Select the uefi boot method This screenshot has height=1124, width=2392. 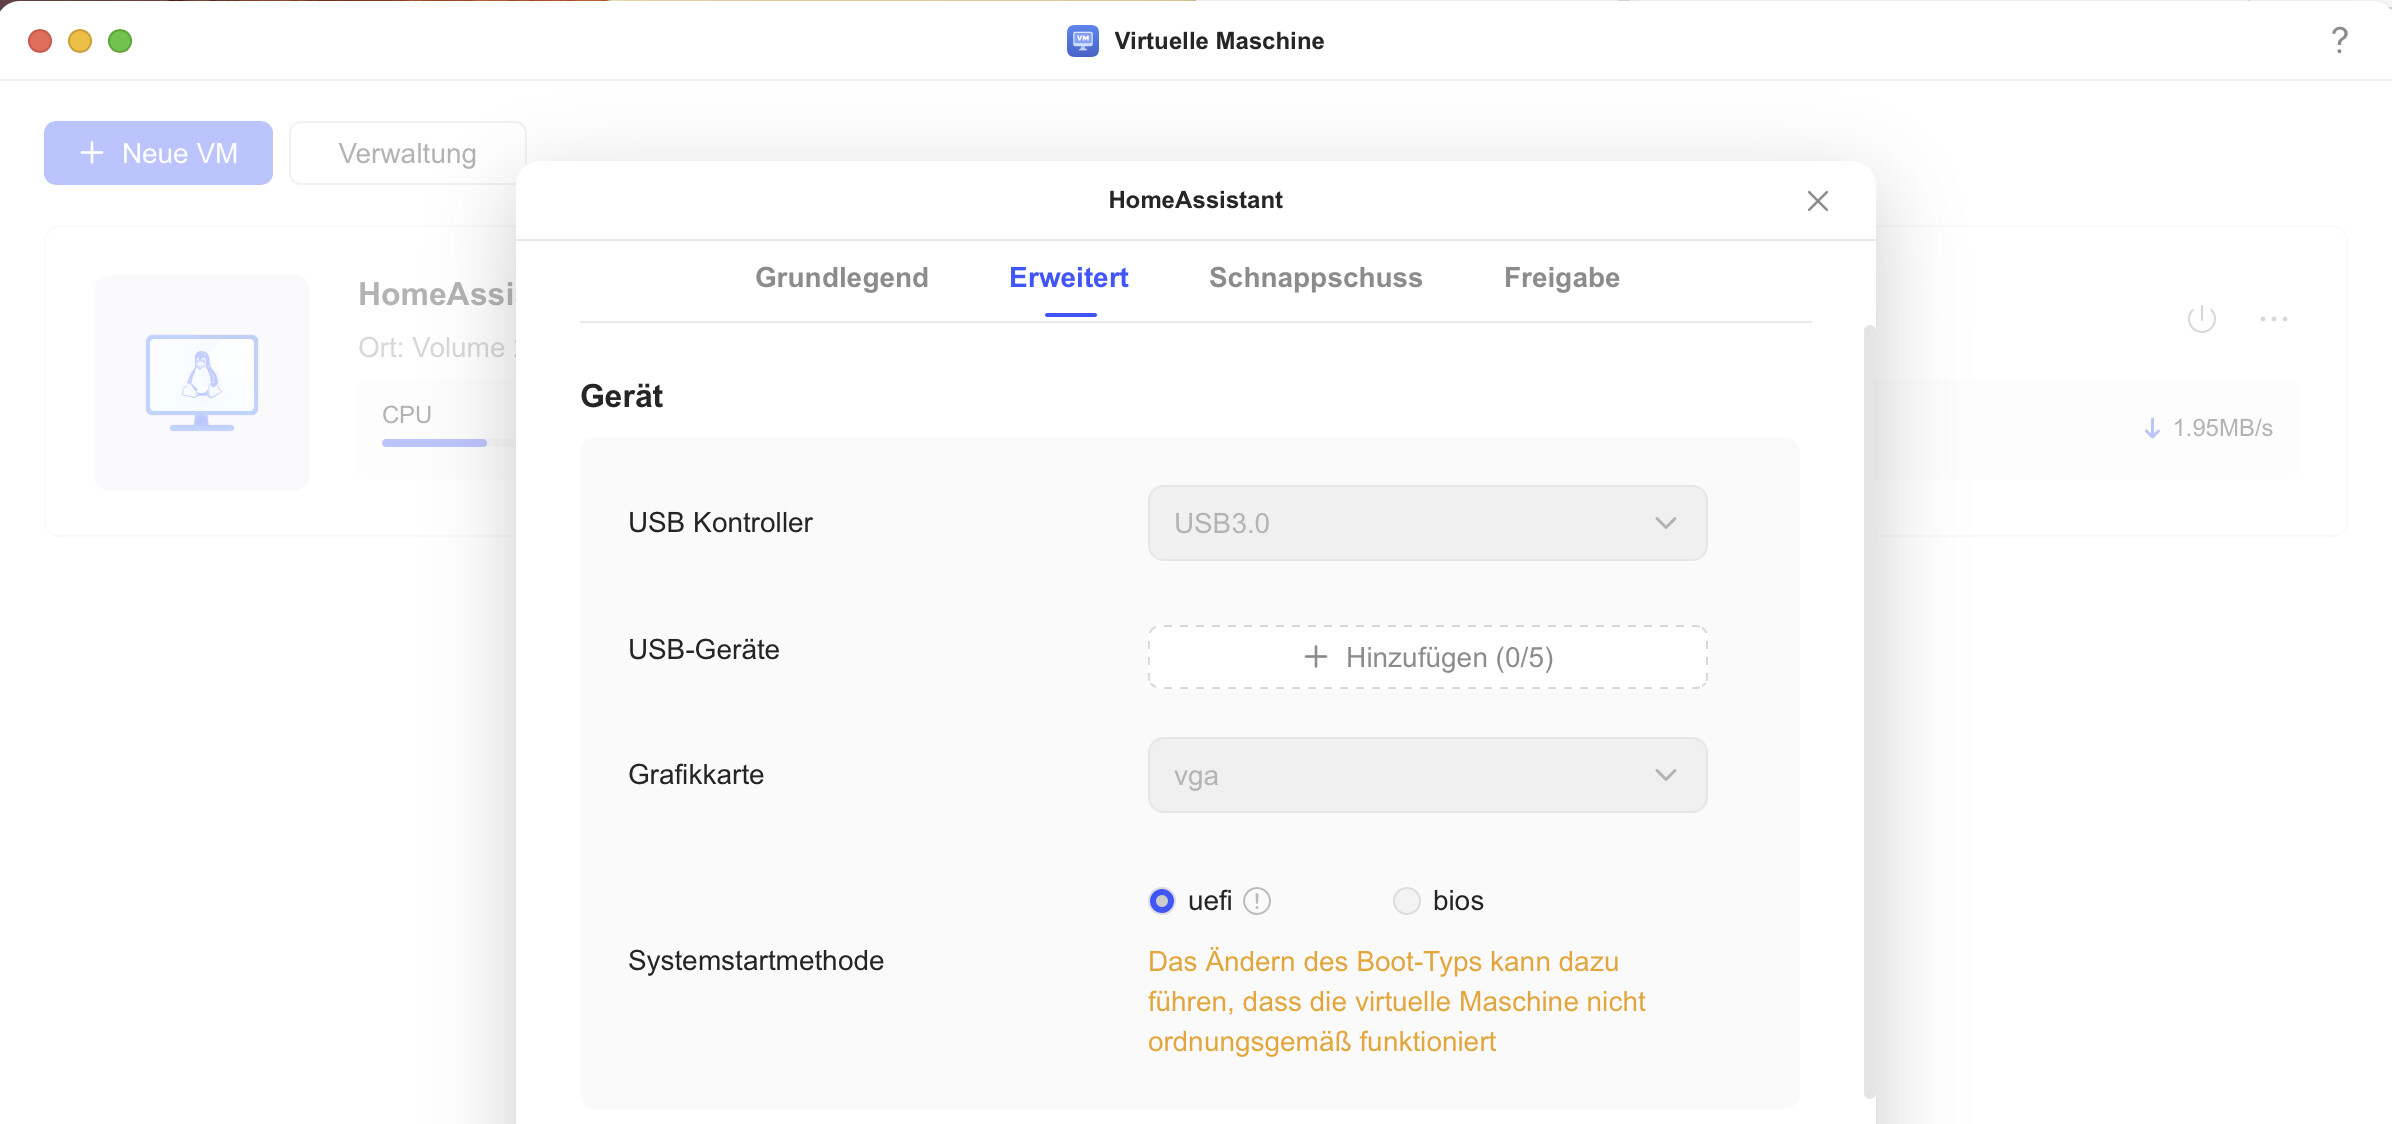1162,901
